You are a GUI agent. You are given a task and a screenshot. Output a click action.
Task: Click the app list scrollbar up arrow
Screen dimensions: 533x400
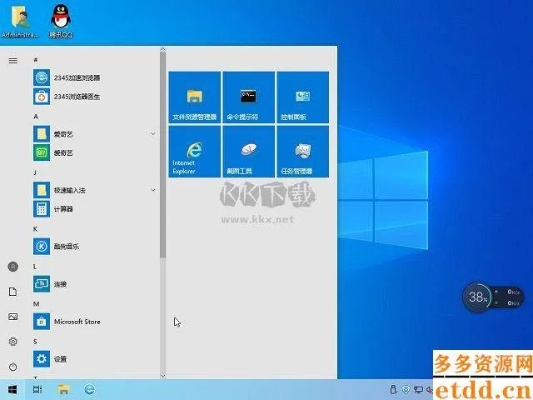163,49
